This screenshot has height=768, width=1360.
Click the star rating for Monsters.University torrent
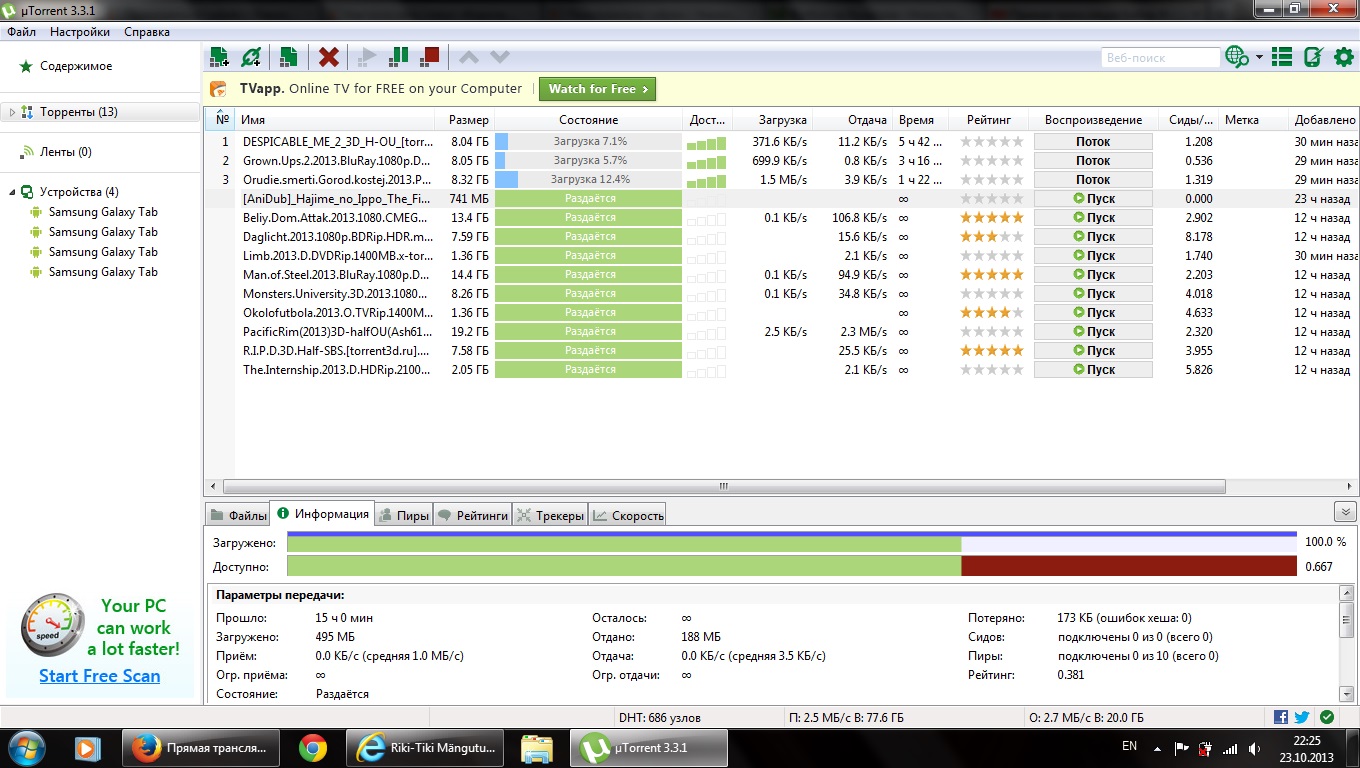click(991, 294)
